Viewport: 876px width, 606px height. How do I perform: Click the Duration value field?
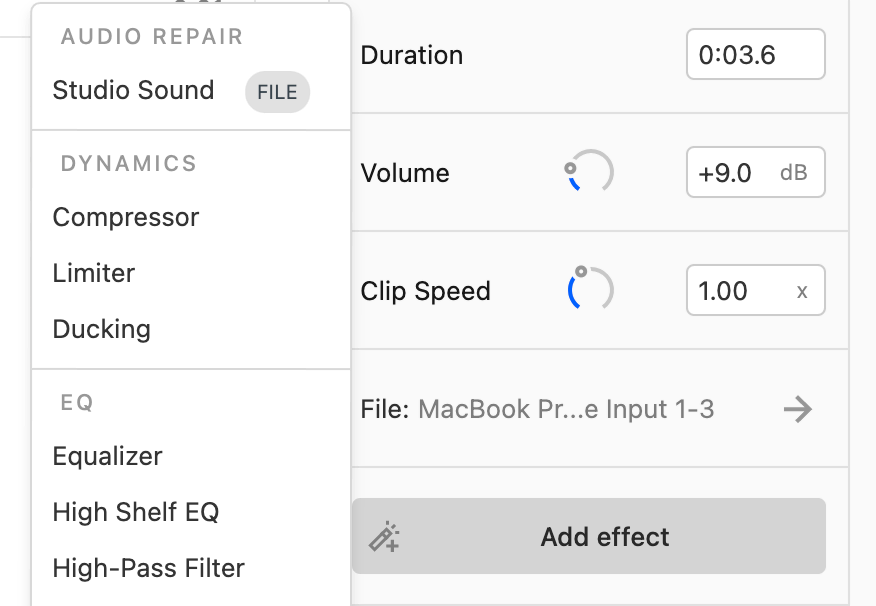755,54
